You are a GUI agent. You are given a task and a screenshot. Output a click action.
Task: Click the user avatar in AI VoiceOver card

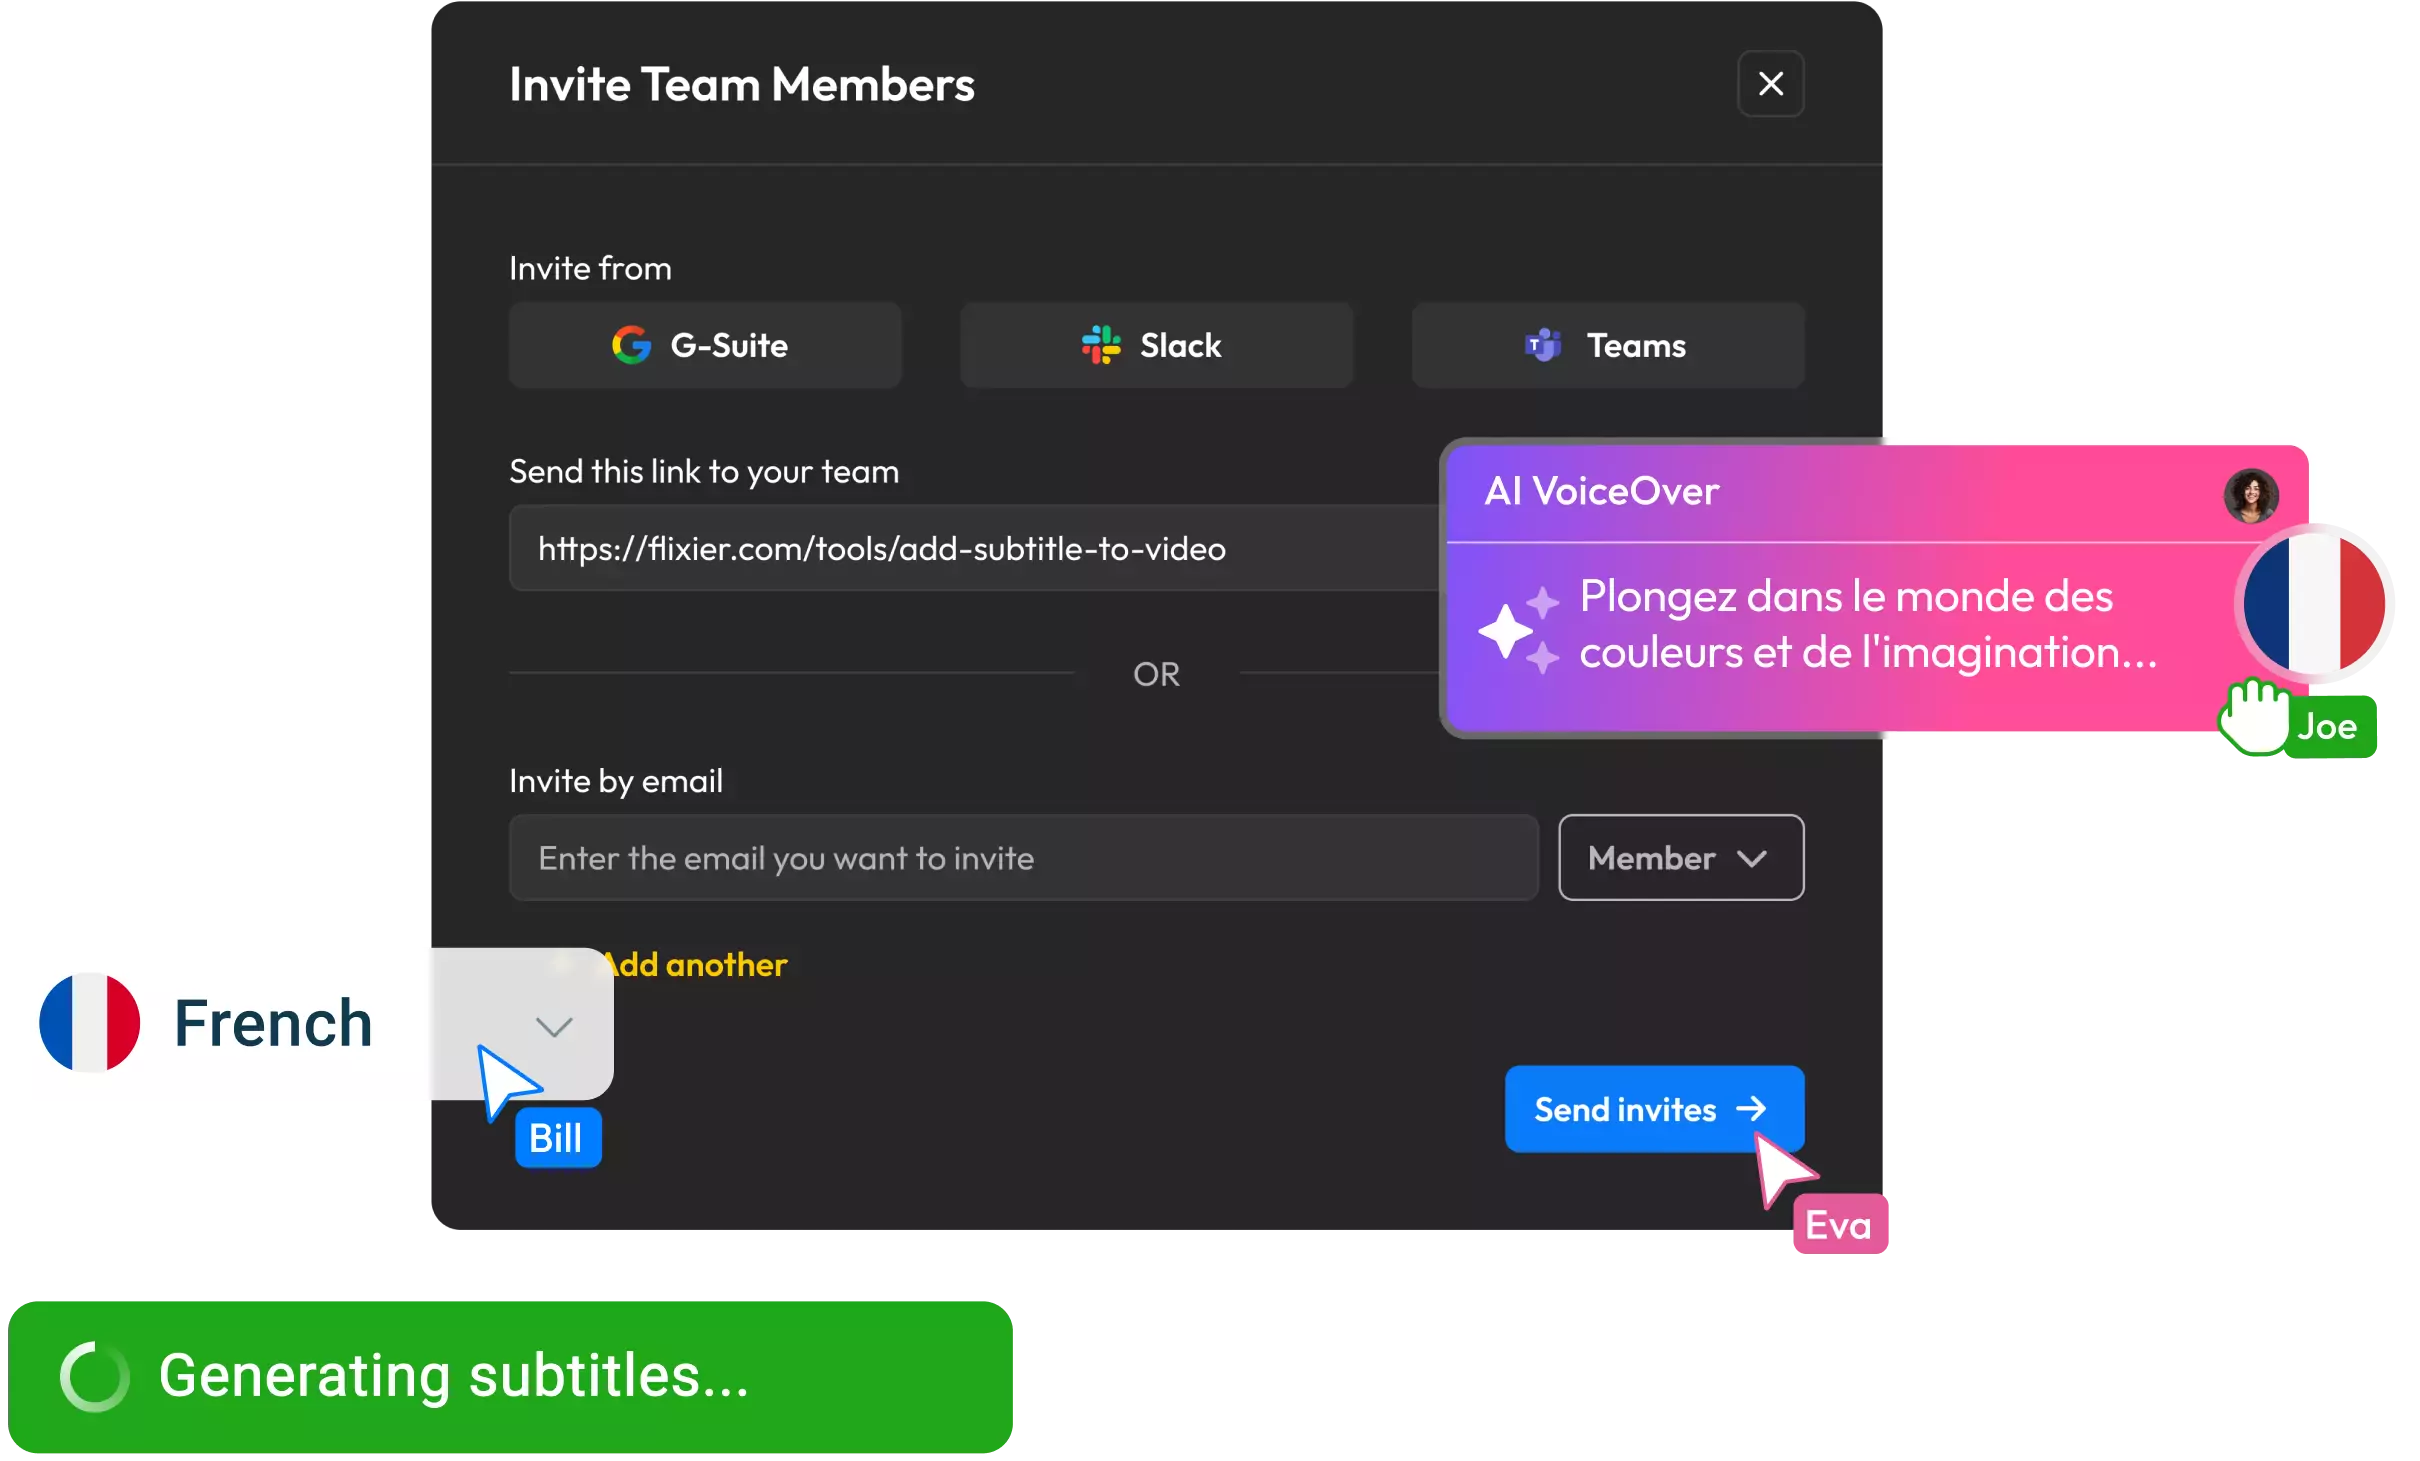[x=2250, y=495]
